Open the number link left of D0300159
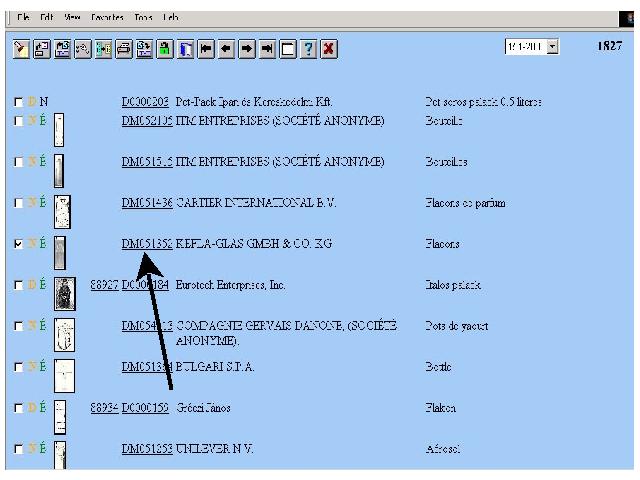 click(104, 408)
